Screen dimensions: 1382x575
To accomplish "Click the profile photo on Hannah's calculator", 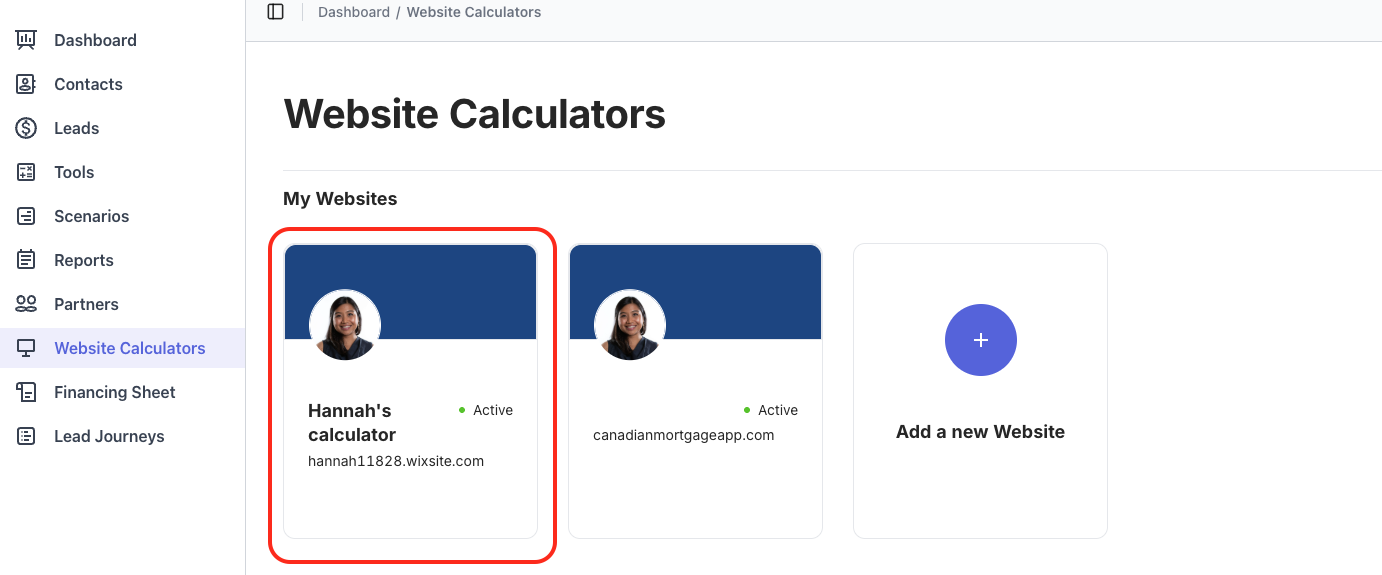I will click(345, 326).
